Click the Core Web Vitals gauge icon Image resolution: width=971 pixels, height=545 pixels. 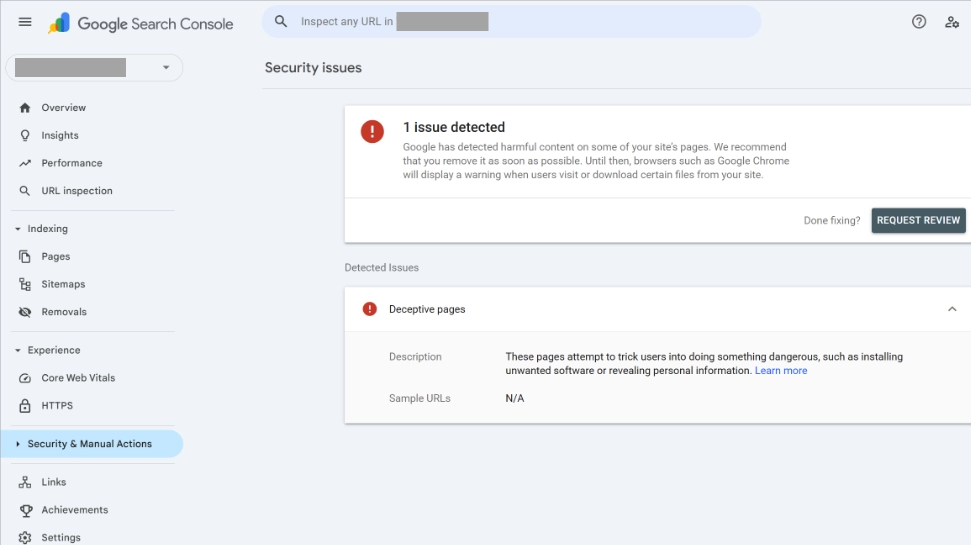coord(25,378)
